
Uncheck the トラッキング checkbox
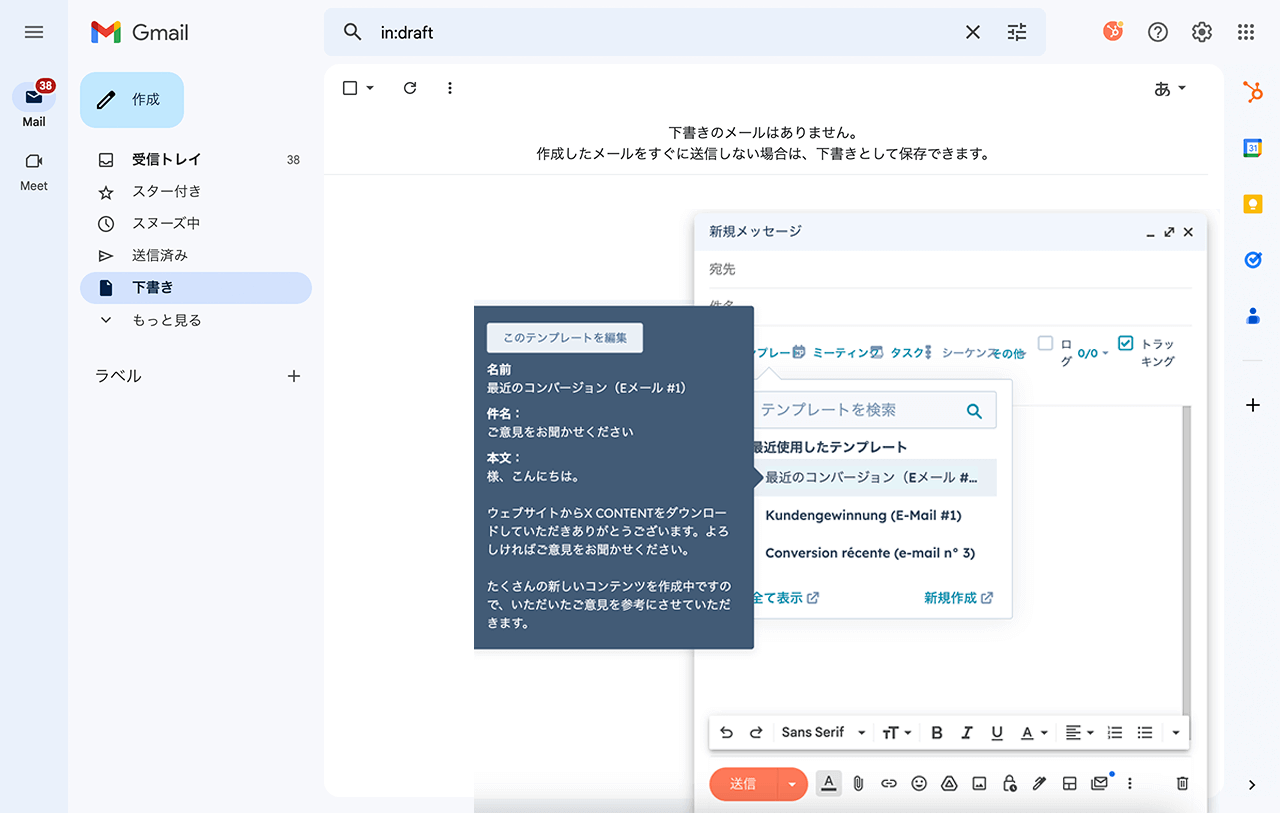point(1125,343)
